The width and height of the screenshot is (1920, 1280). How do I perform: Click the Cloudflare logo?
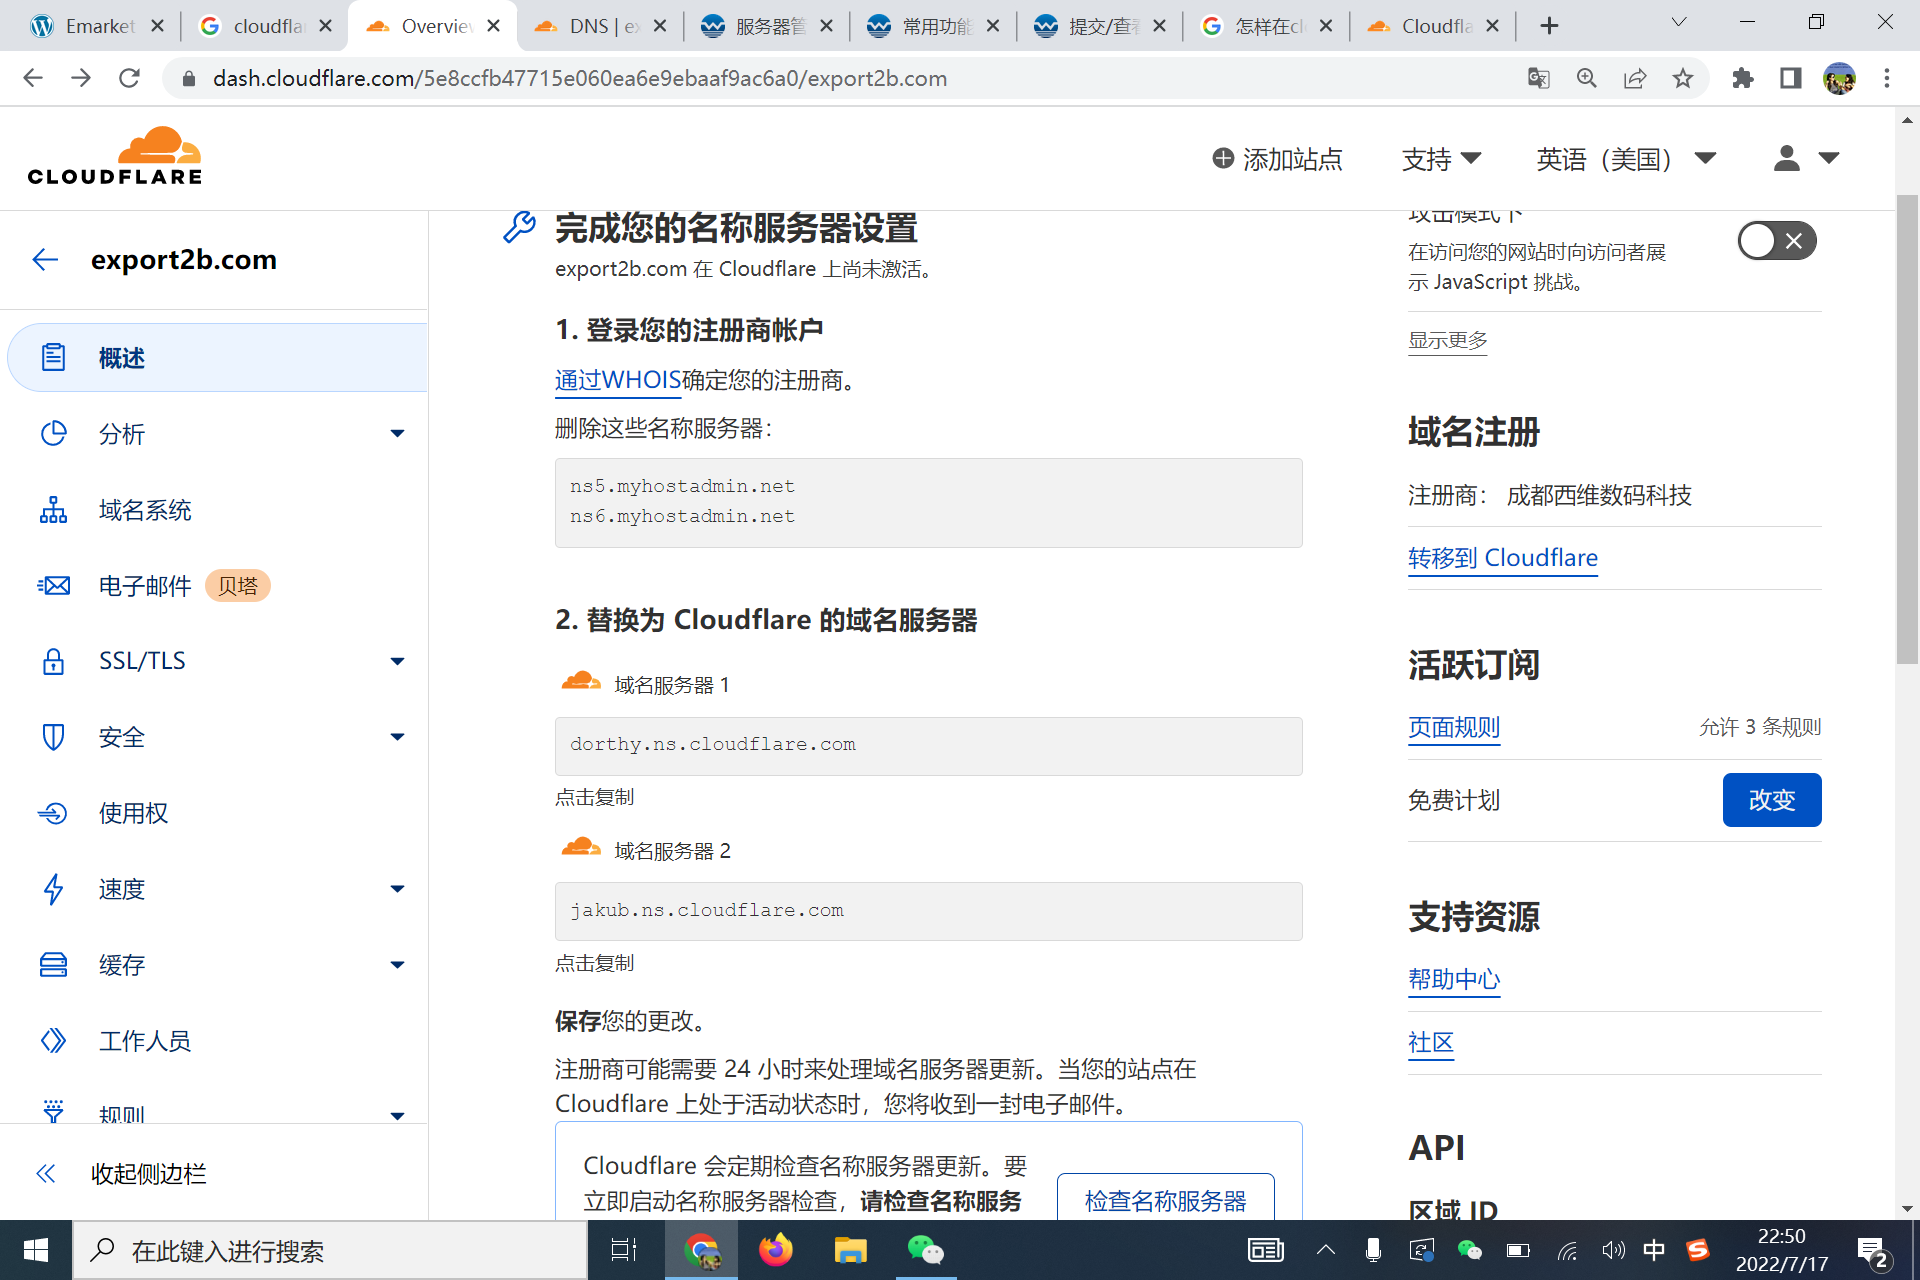114,155
